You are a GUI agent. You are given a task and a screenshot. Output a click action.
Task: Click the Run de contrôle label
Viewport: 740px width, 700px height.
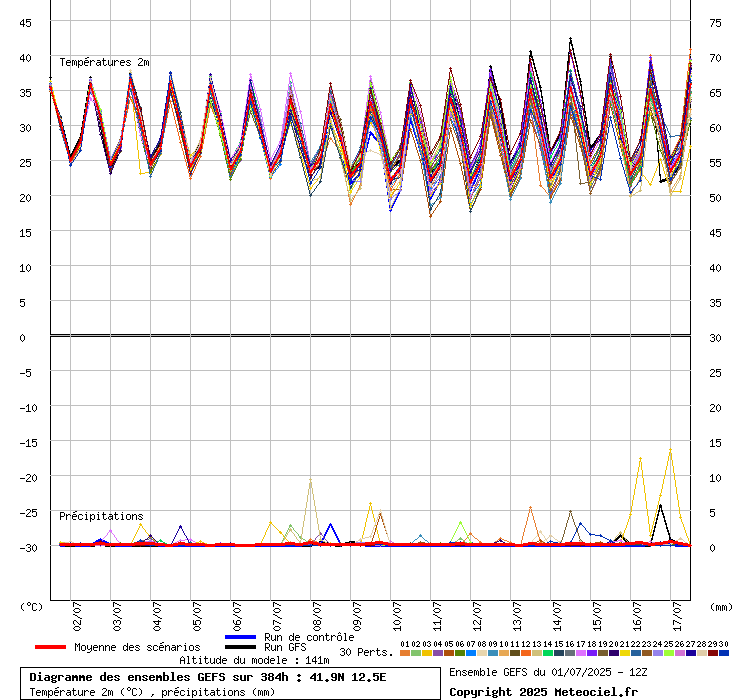(309, 637)
